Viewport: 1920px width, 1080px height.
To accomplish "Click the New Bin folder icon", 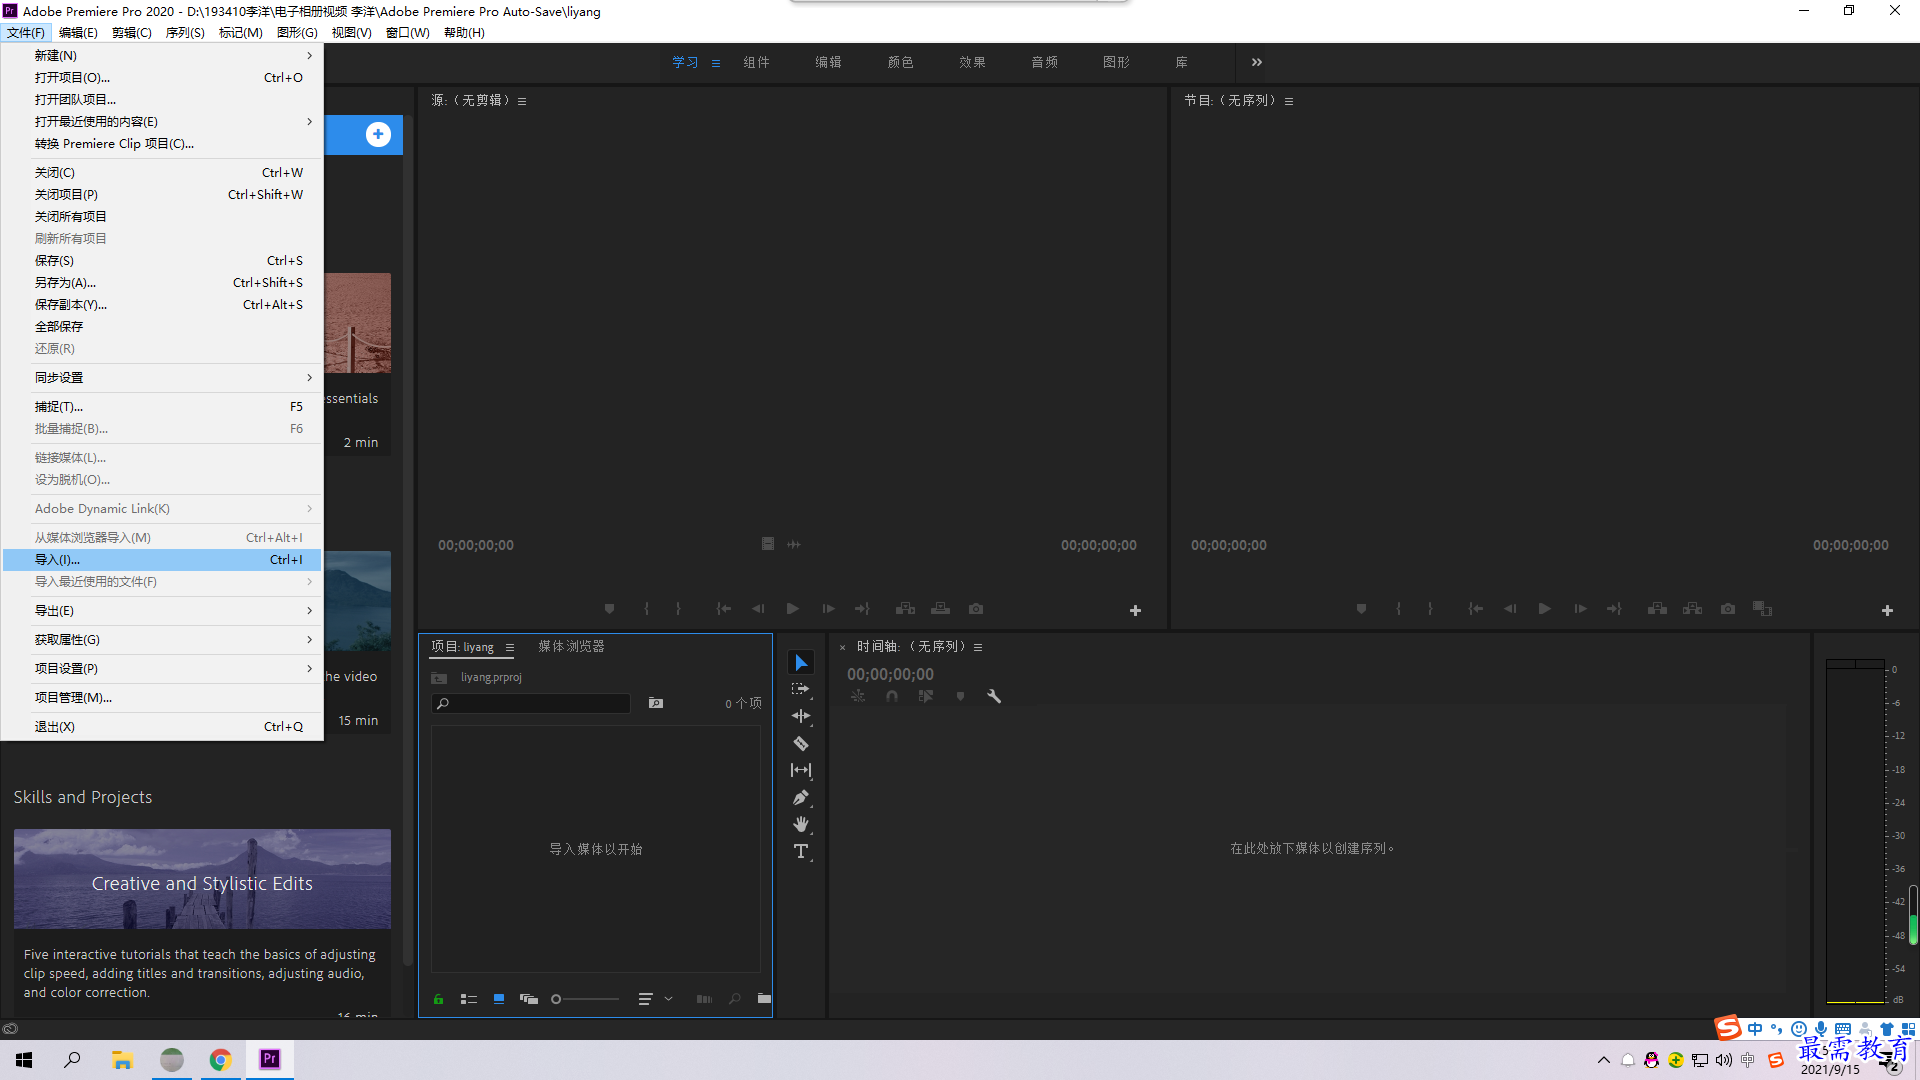I will pos(764,998).
